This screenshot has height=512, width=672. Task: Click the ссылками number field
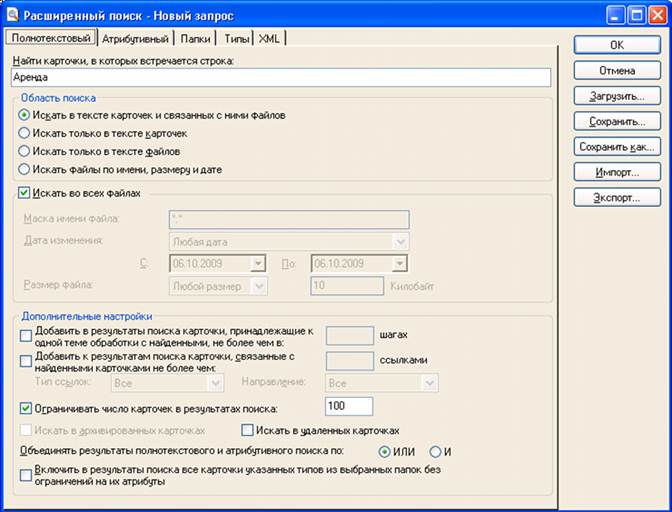350,361
